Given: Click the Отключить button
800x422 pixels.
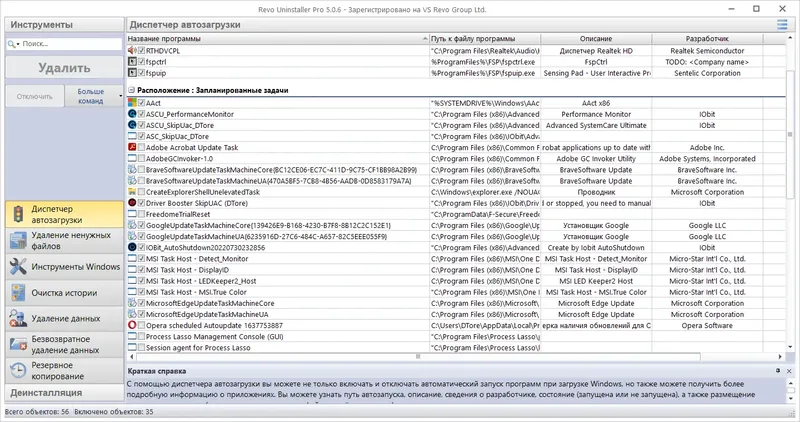Looking at the screenshot, I should 35,96.
